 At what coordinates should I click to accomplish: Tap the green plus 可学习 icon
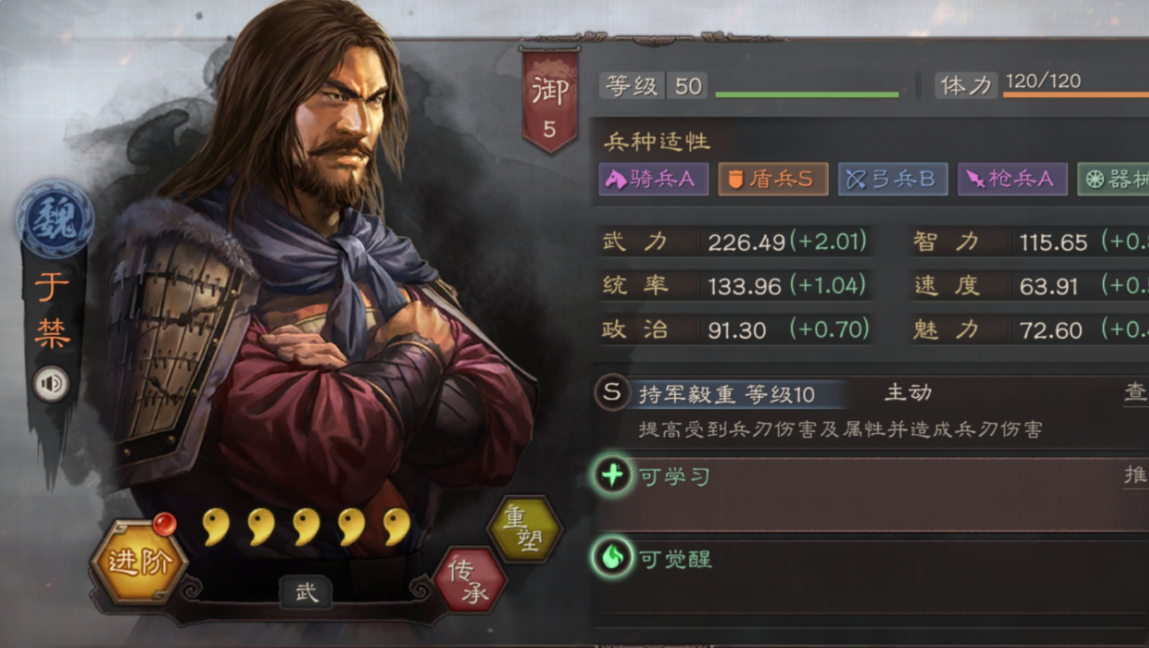pyautogui.click(x=613, y=475)
